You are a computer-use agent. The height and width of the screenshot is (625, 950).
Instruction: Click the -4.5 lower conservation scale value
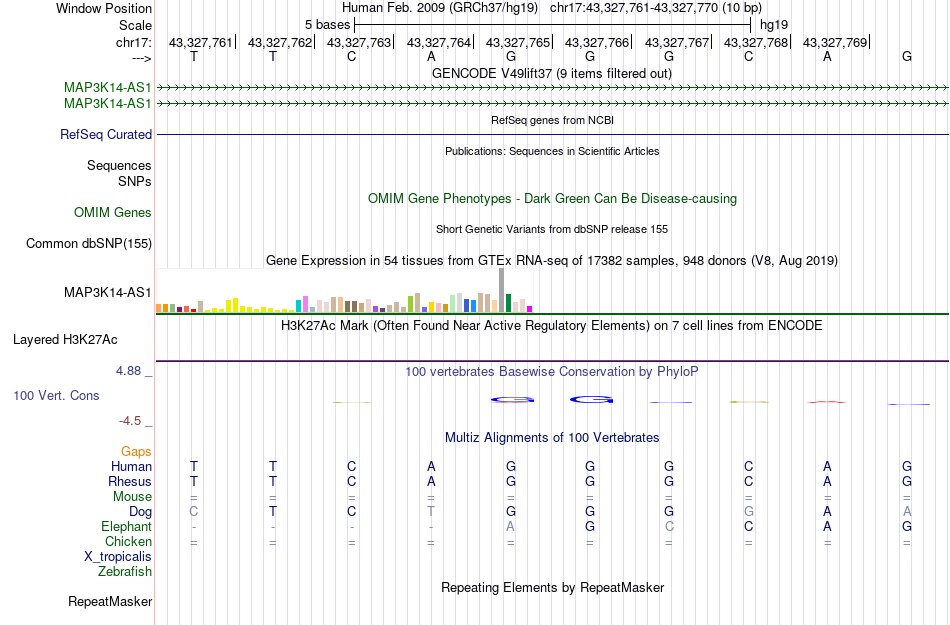point(130,421)
